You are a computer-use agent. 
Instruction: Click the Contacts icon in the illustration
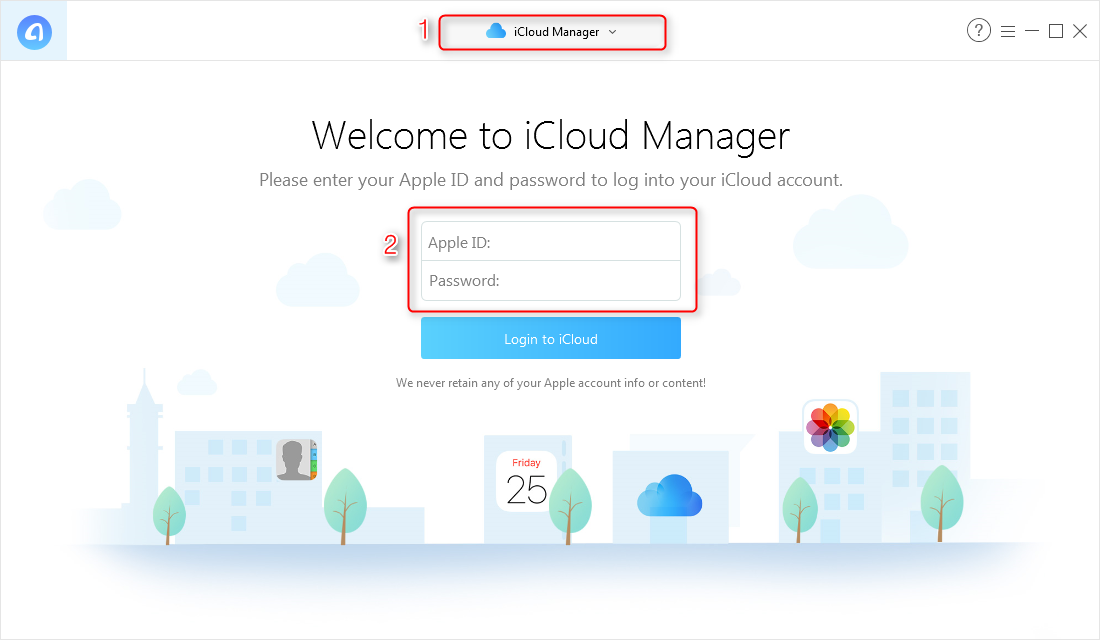pyautogui.click(x=296, y=460)
